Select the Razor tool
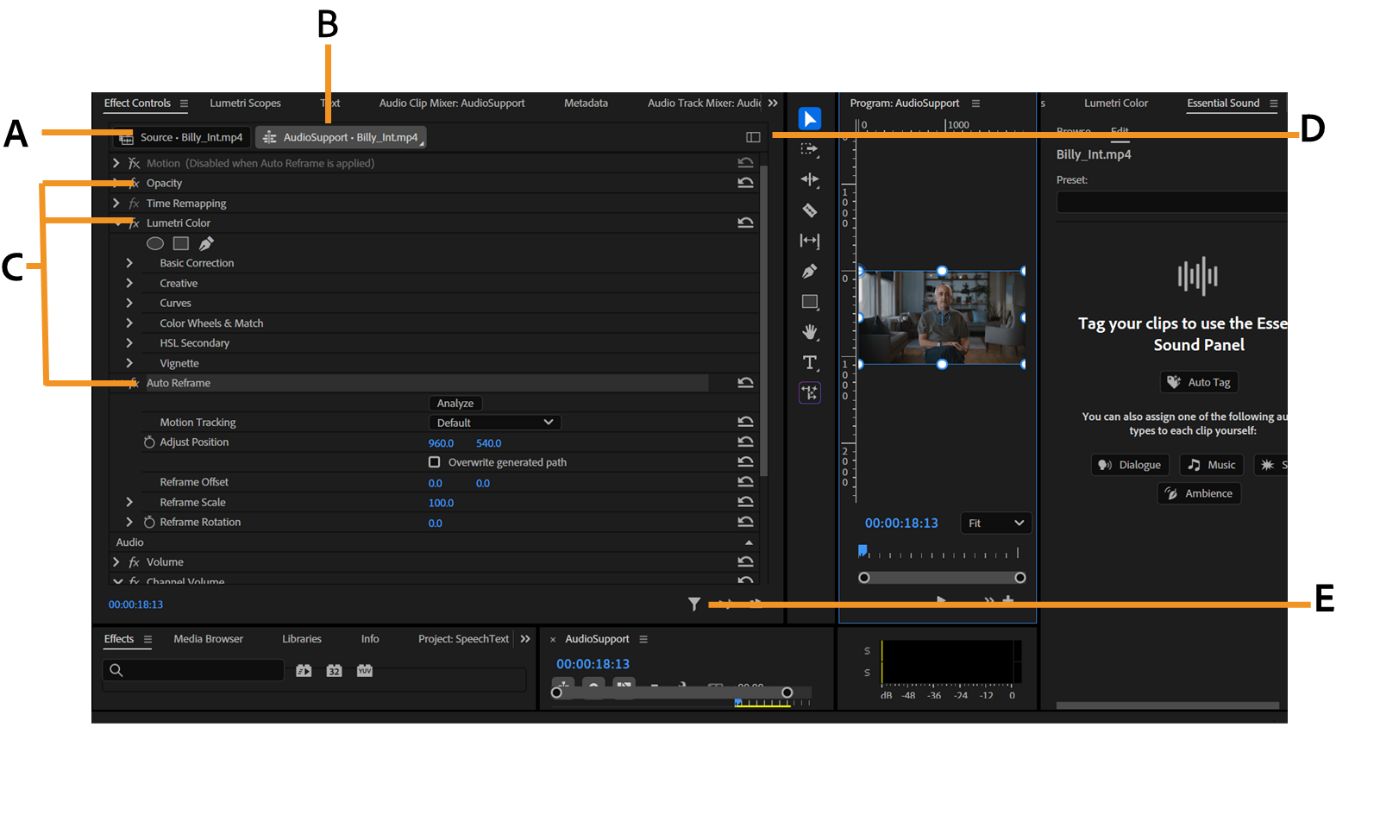 [809, 210]
